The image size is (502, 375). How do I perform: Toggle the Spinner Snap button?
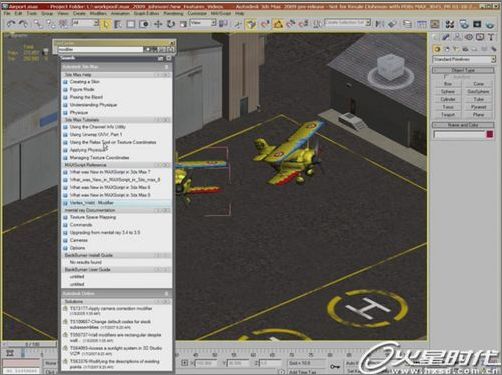click(304, 24)
